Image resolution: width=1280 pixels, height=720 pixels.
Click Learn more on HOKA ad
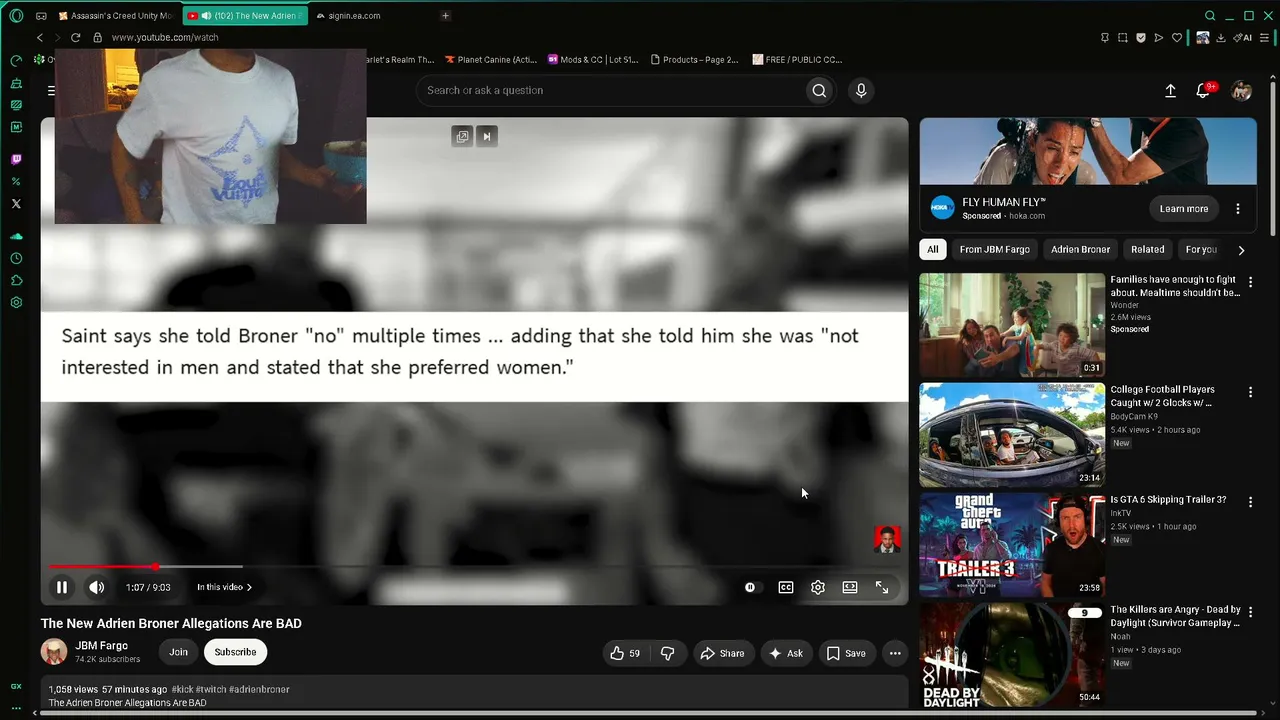(1184, 209)
